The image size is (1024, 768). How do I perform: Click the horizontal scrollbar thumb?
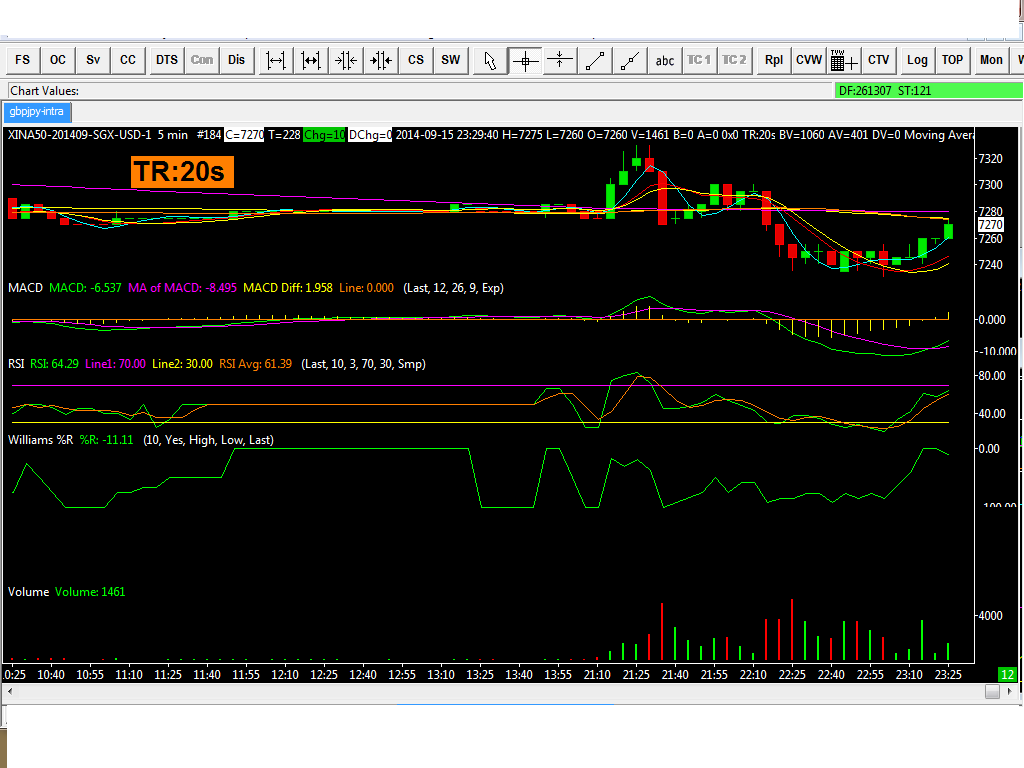[992, 691]
